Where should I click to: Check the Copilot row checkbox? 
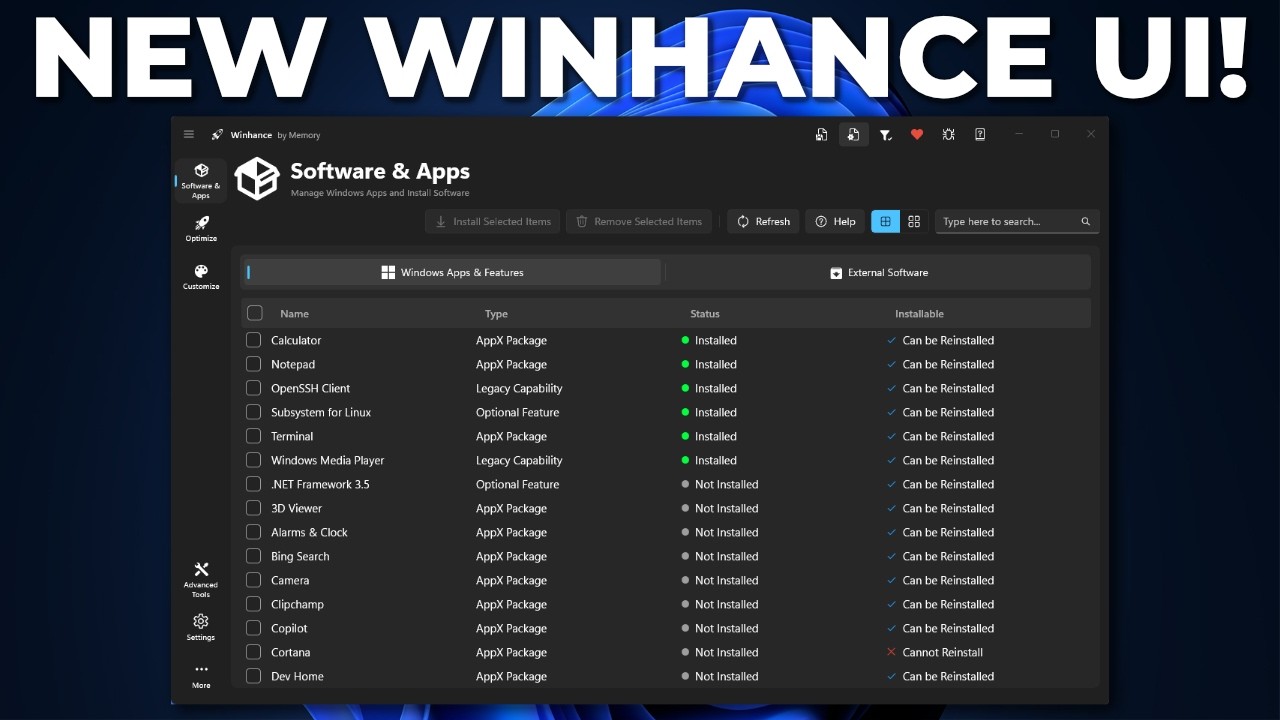pos(253,628)
